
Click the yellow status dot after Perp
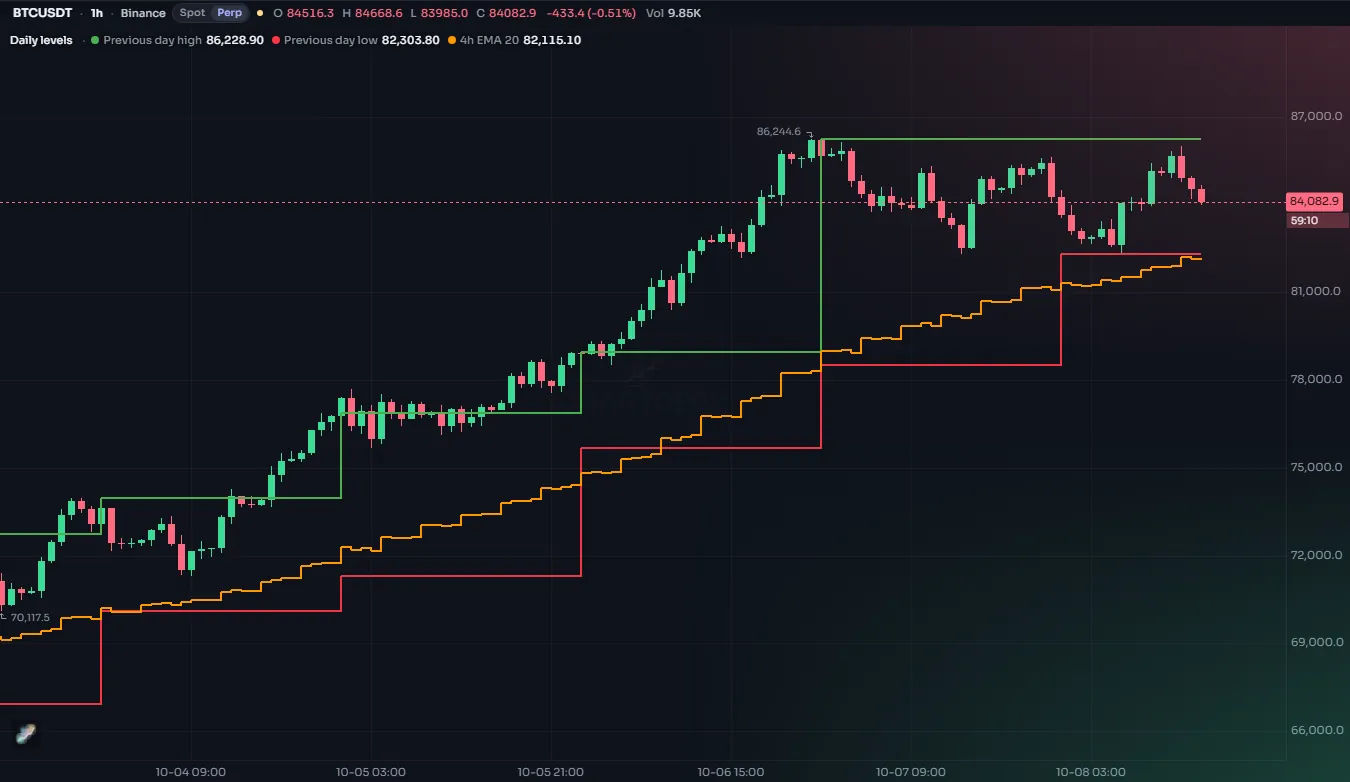[260, 13]
